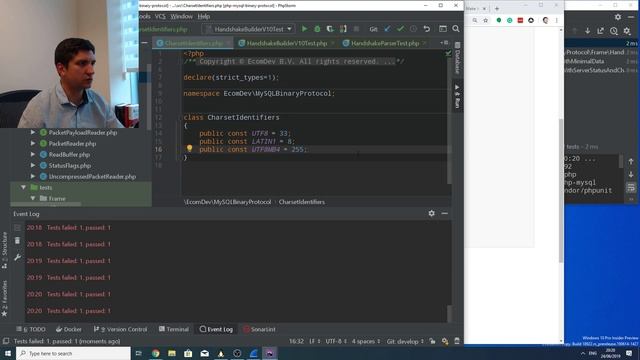Switch to HandshakeBuilderV10Test.php tab
Screen dimensions: 640x360
(286, 43)
